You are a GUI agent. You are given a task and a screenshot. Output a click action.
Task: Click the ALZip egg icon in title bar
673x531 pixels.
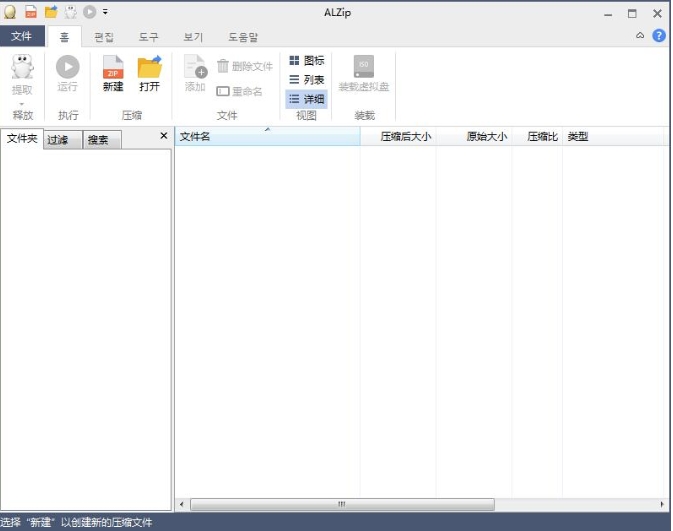[x=10, y=12]
